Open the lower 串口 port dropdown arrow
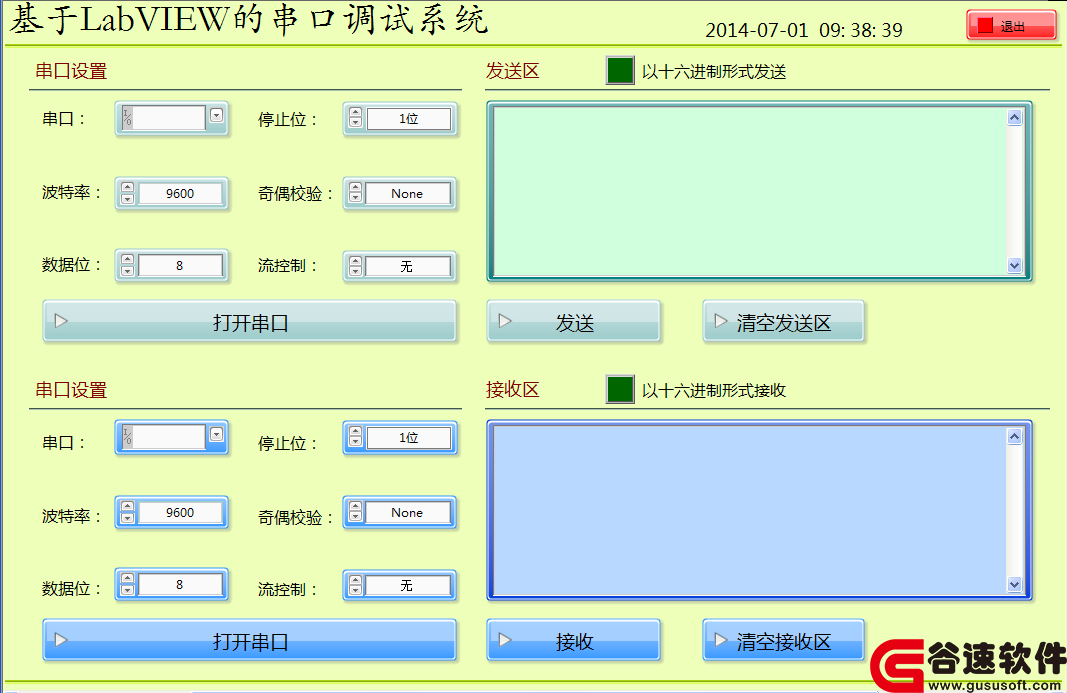This screenshot has width=1067, height=693. pos(216,434)
